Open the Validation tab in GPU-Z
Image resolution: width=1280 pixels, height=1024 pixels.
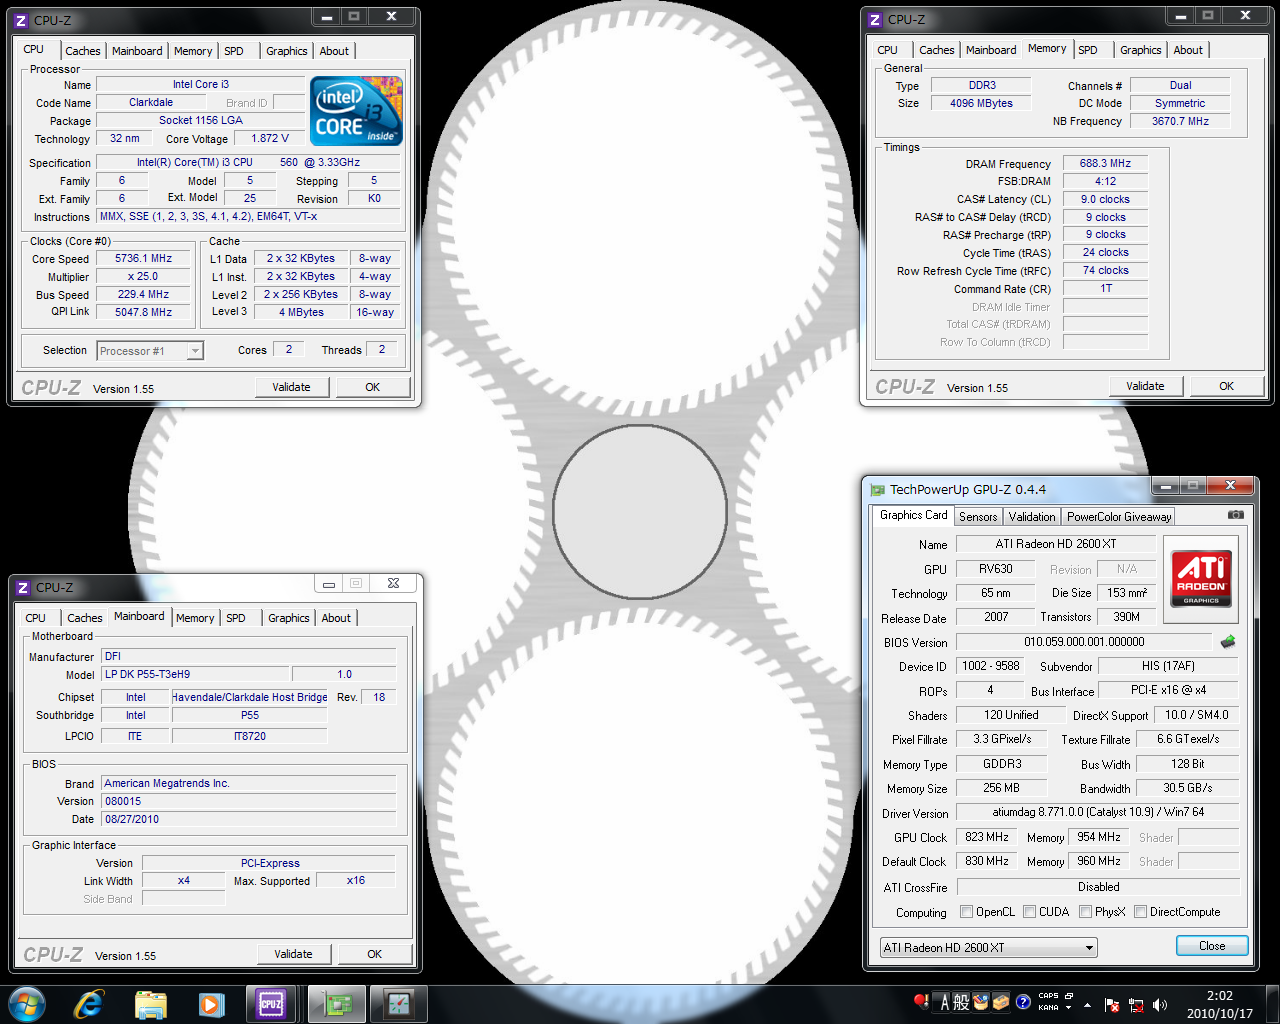click(1031, 517)
